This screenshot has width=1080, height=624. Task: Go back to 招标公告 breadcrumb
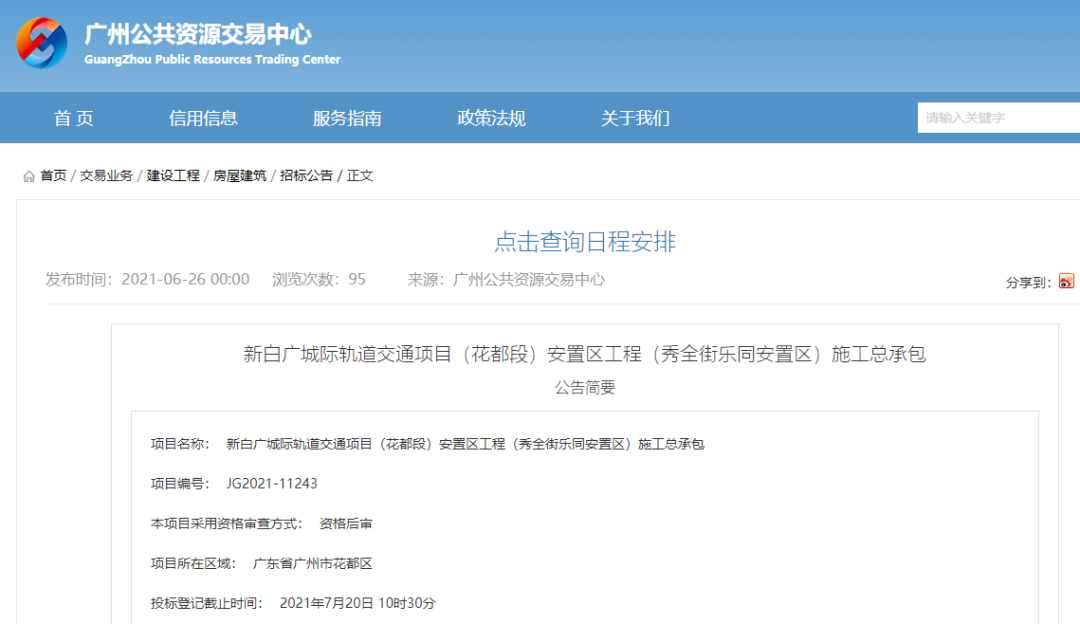(307, 176)
